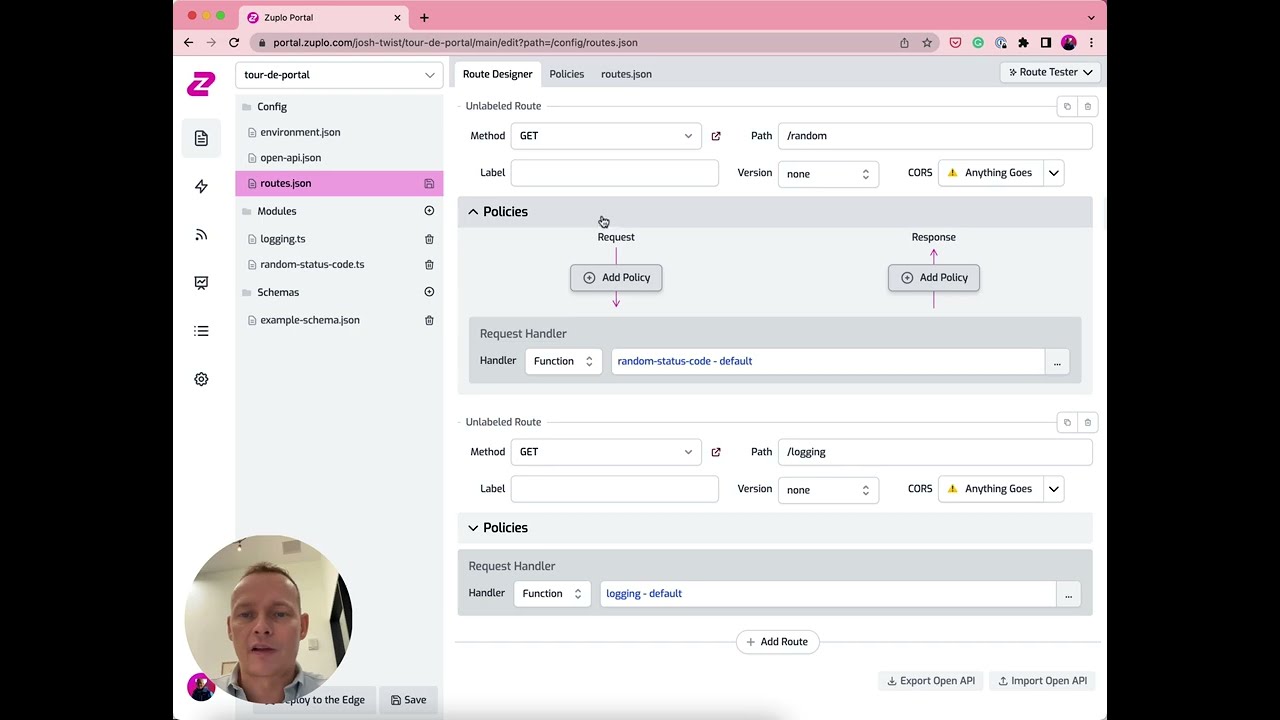Change handler type Function for /logging route
1280x720 pixels.
pos(551,594)
